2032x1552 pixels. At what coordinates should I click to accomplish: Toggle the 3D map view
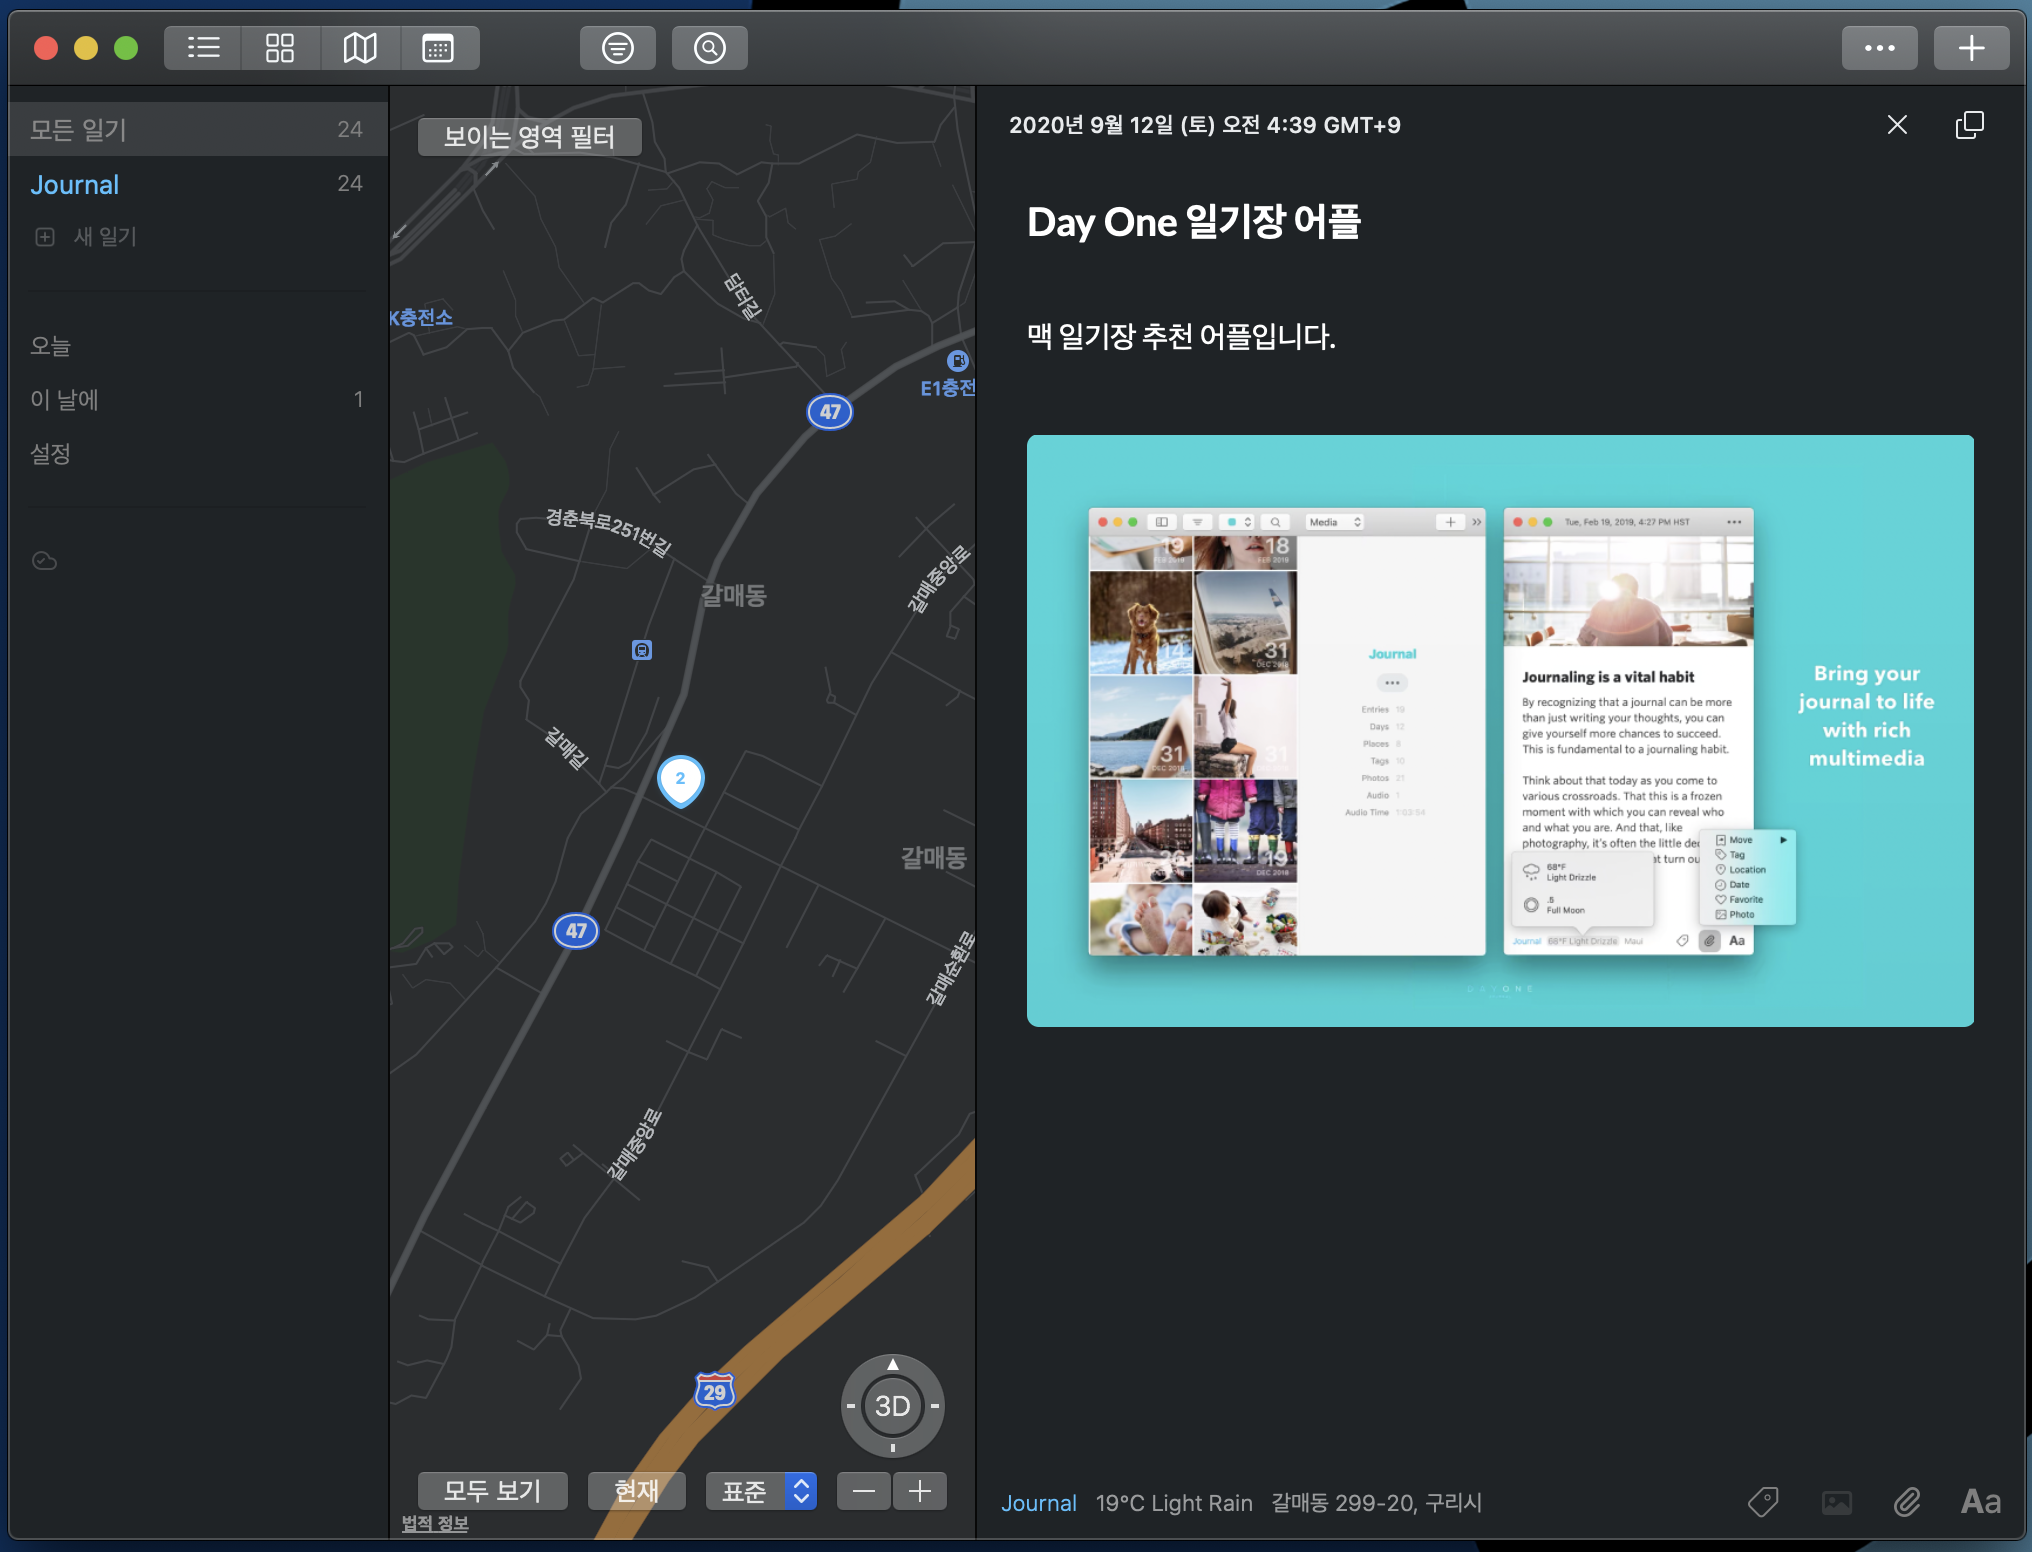tap(892, 1406)
